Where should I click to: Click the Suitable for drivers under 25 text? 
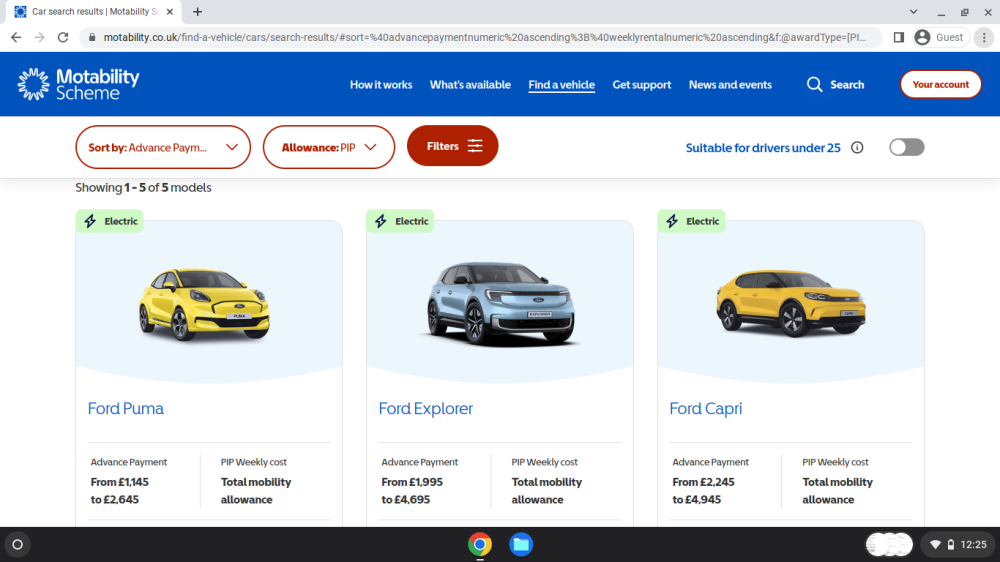coord(763,148)
